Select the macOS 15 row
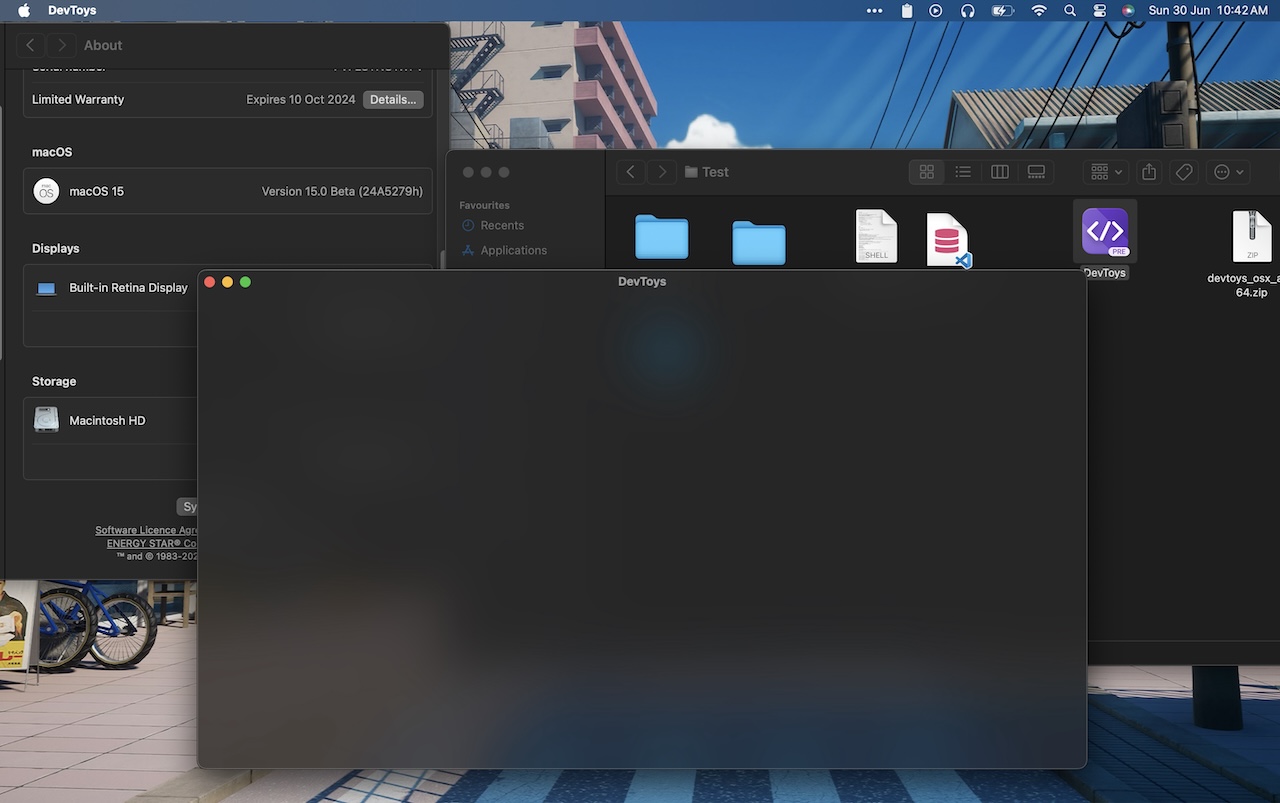This screenshot has width=1280, height=803. coord(228,191)
